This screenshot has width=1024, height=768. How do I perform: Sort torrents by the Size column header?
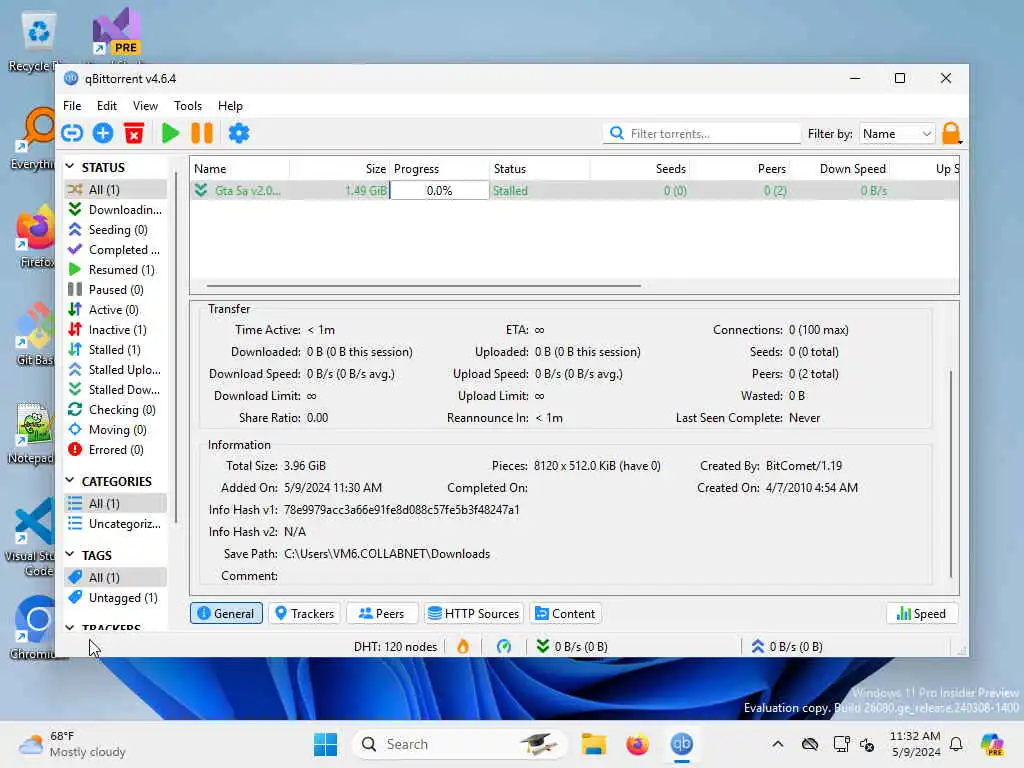click(x=340, y=168)
